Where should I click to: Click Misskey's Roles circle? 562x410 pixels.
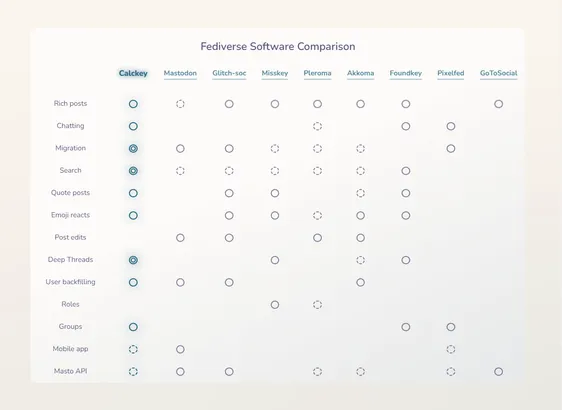tap(275, 305)
